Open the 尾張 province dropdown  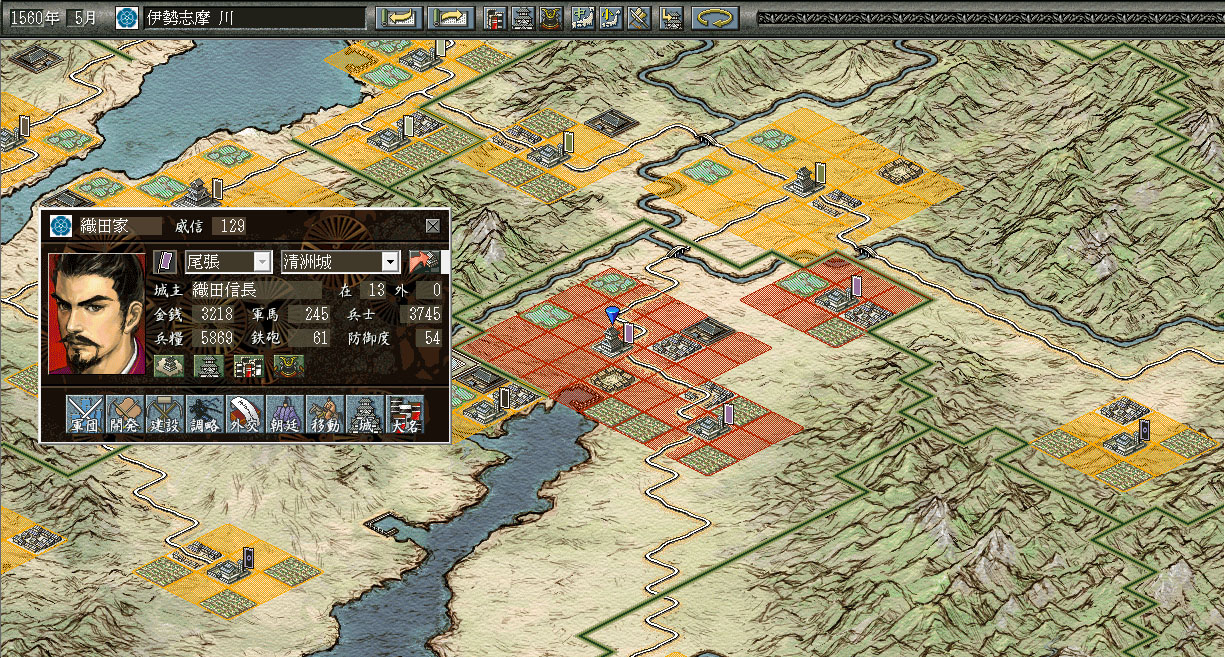tap(263, 261)
